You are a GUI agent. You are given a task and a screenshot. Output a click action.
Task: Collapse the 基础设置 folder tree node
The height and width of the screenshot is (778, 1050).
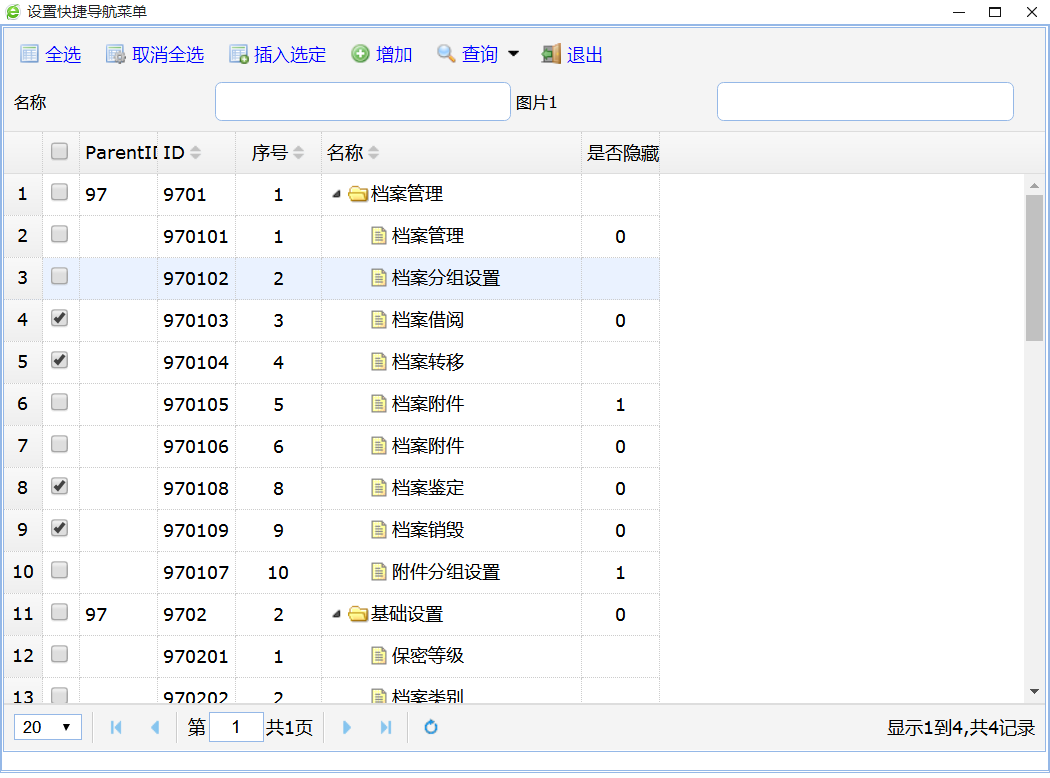click(336, 615)
